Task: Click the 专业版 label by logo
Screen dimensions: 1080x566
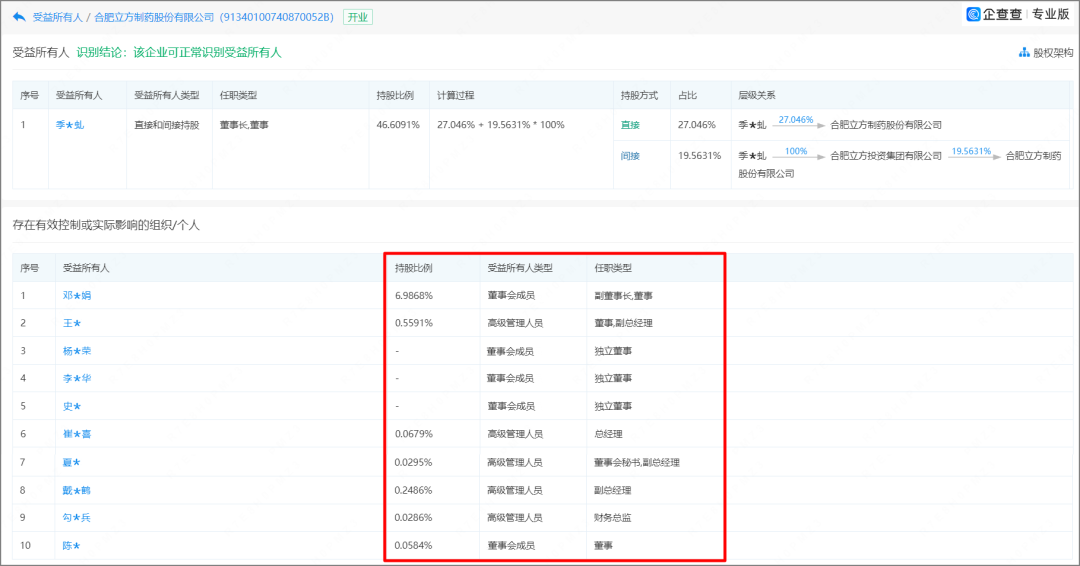Action: pos(1050,14)
